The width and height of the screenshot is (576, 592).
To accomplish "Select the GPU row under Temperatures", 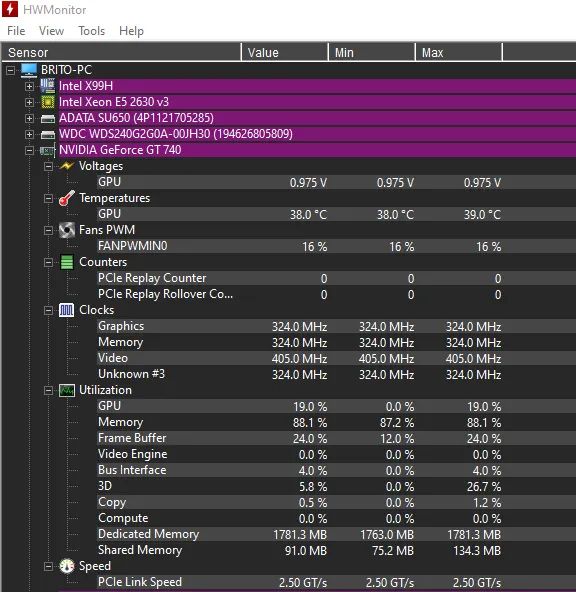I will 337,214.
